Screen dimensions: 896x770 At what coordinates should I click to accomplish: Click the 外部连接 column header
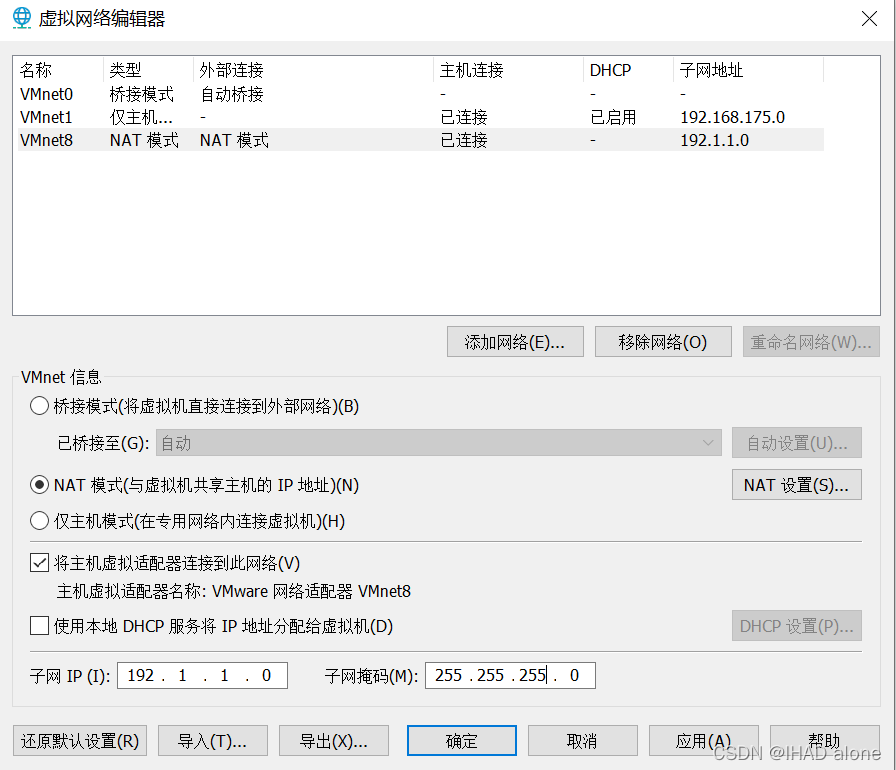pyautogui.click(x=314, y=70)
